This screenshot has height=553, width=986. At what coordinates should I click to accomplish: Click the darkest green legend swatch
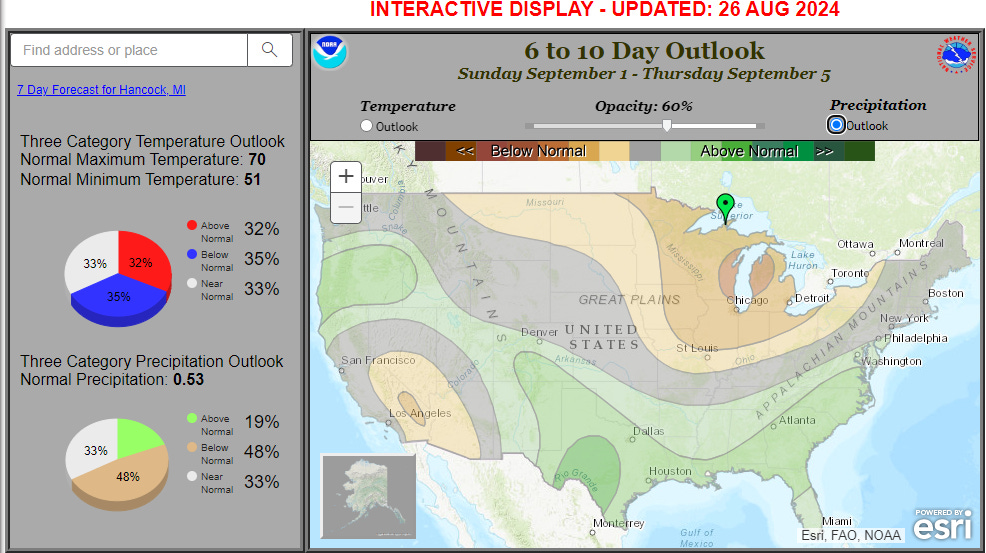coord(859,151)
